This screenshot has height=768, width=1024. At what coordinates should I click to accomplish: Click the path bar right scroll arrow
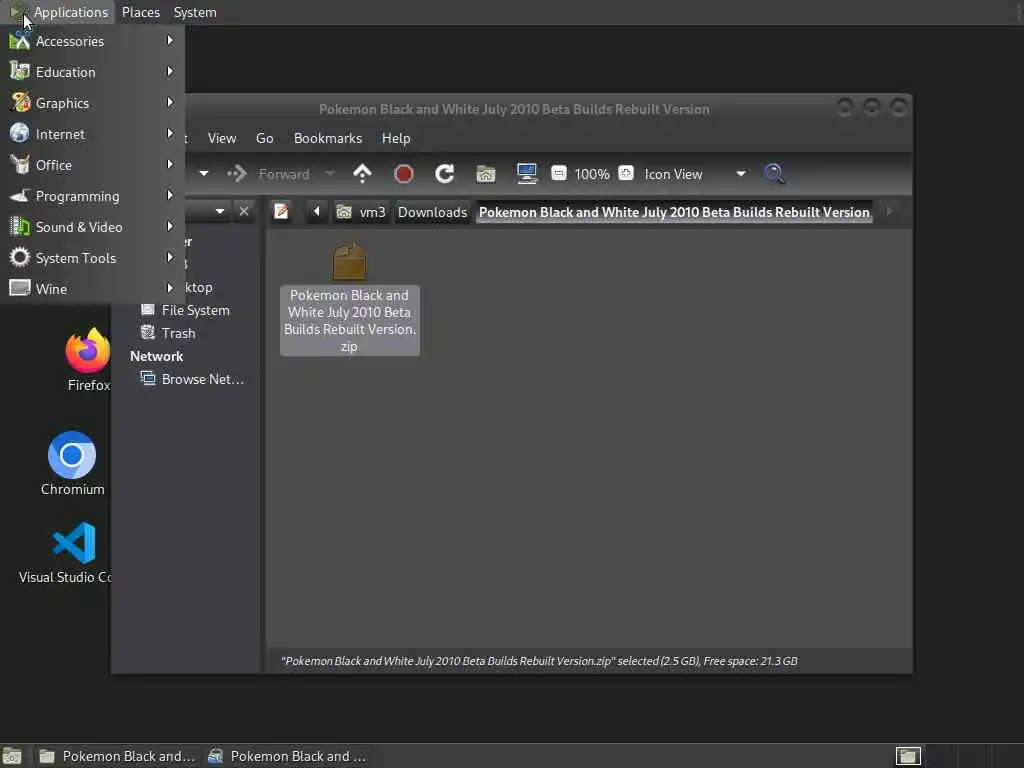pos(889,212)
